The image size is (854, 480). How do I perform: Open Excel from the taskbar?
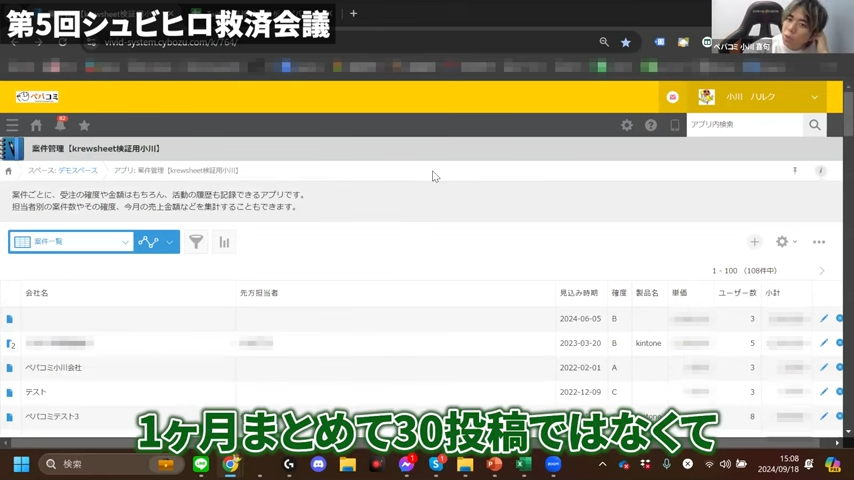pyautogui.click(x=523, y=464)
